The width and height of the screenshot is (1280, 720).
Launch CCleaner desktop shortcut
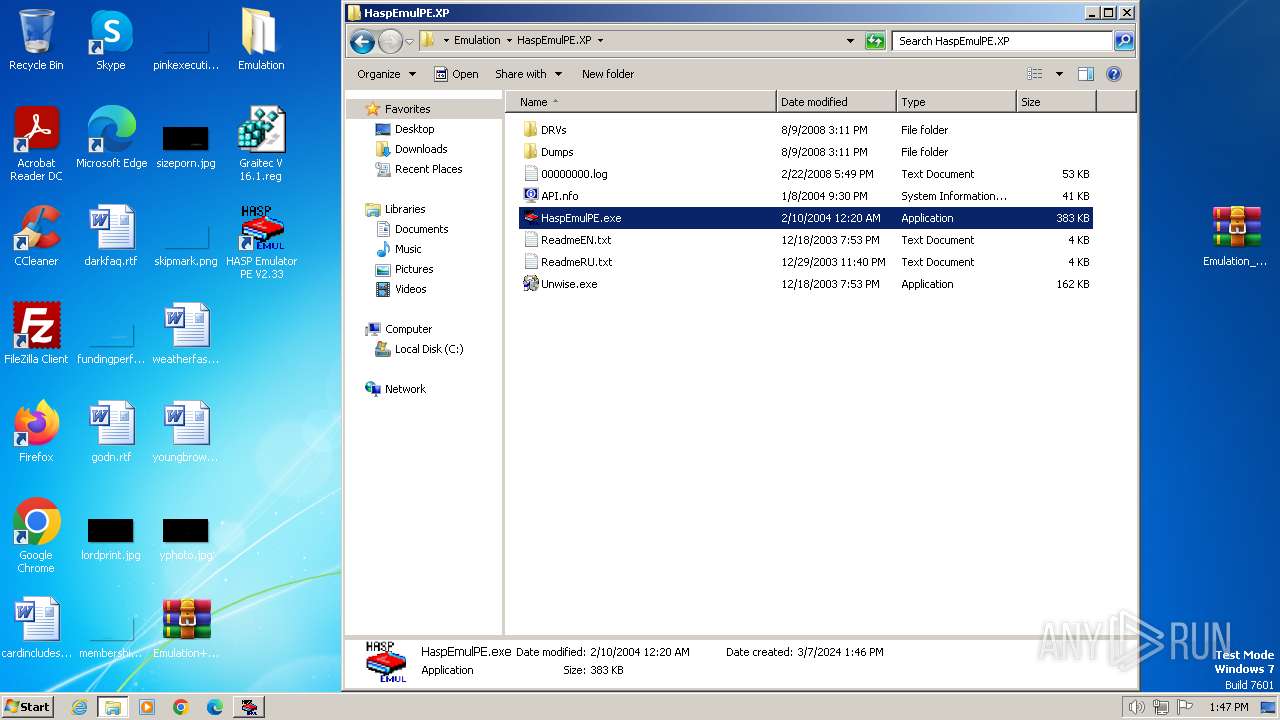pyautogui.click(x=36, y=236)
